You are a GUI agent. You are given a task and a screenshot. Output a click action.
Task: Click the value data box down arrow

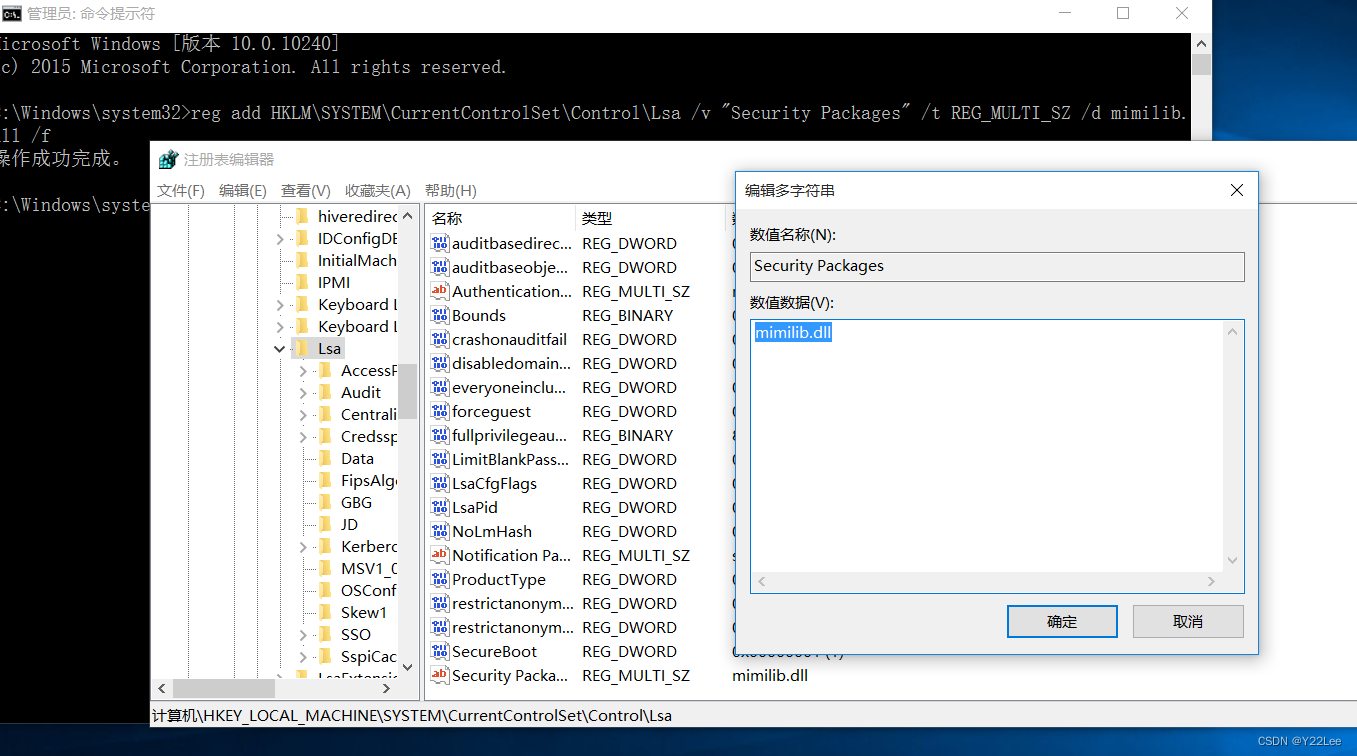pyautogui.click(x=1233, y=561)
